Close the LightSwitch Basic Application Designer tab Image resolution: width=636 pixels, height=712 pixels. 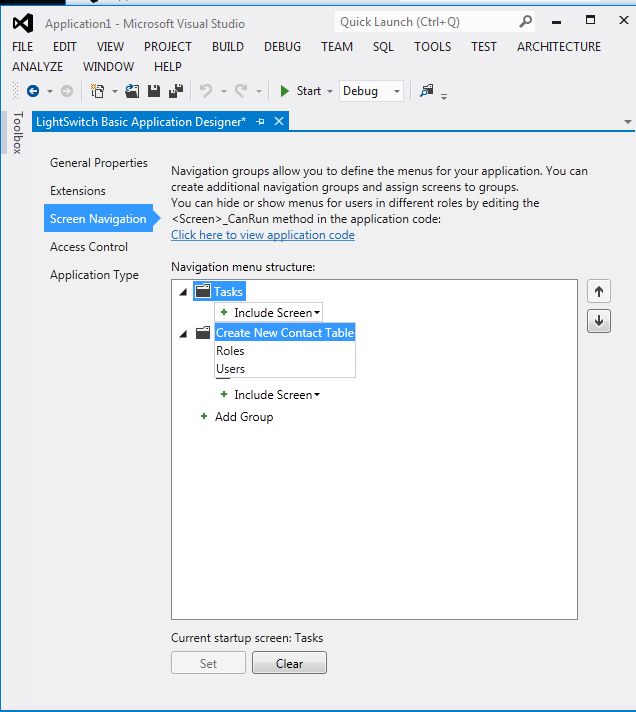279,121
